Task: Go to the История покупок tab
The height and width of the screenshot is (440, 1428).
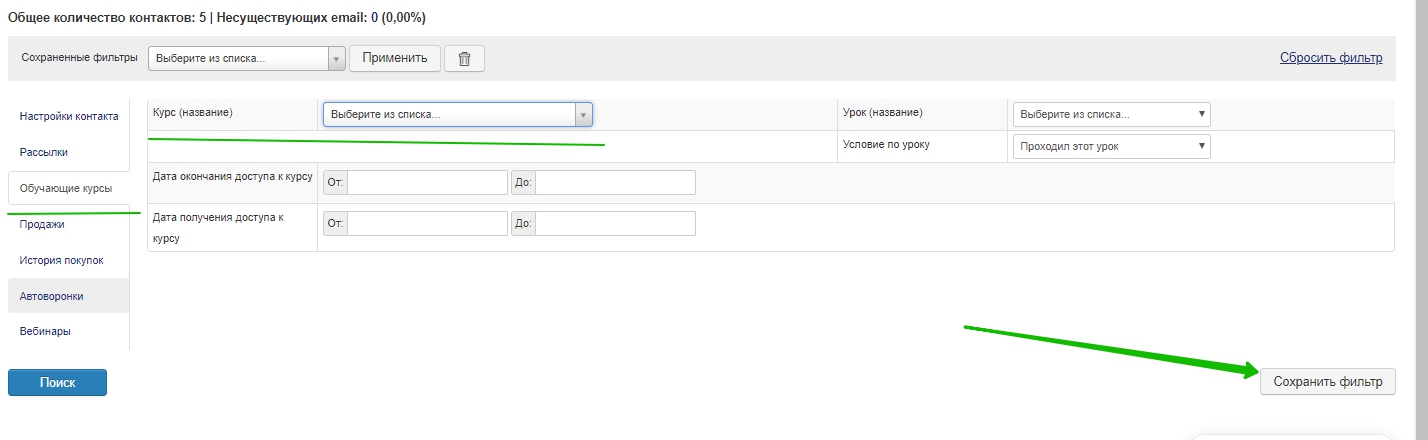Action: tap(61, 260)
